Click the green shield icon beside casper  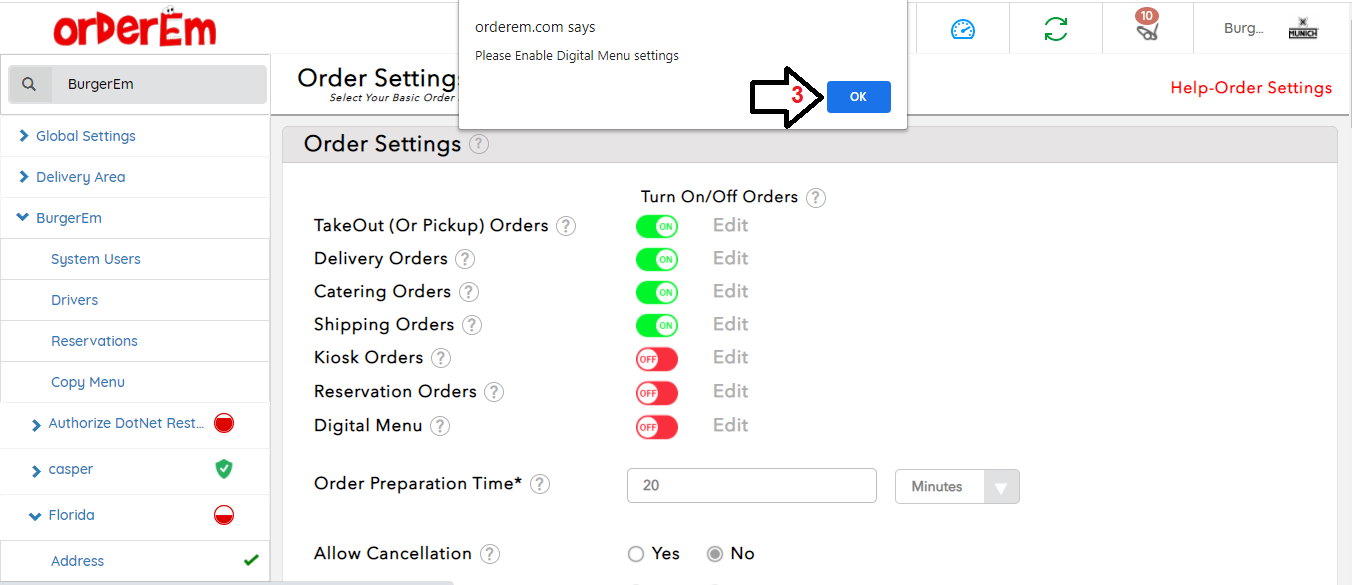224,469
